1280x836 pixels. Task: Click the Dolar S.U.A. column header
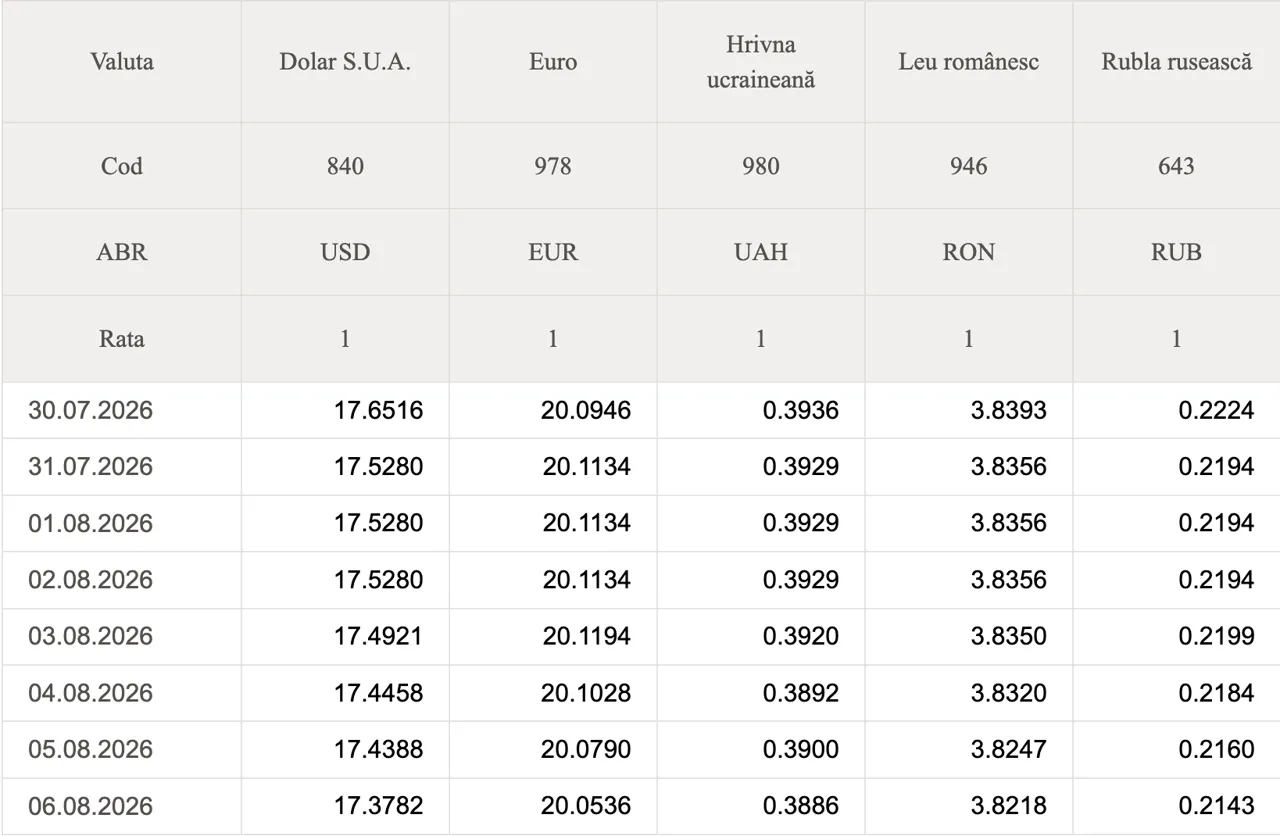click(x=345, y=62)
